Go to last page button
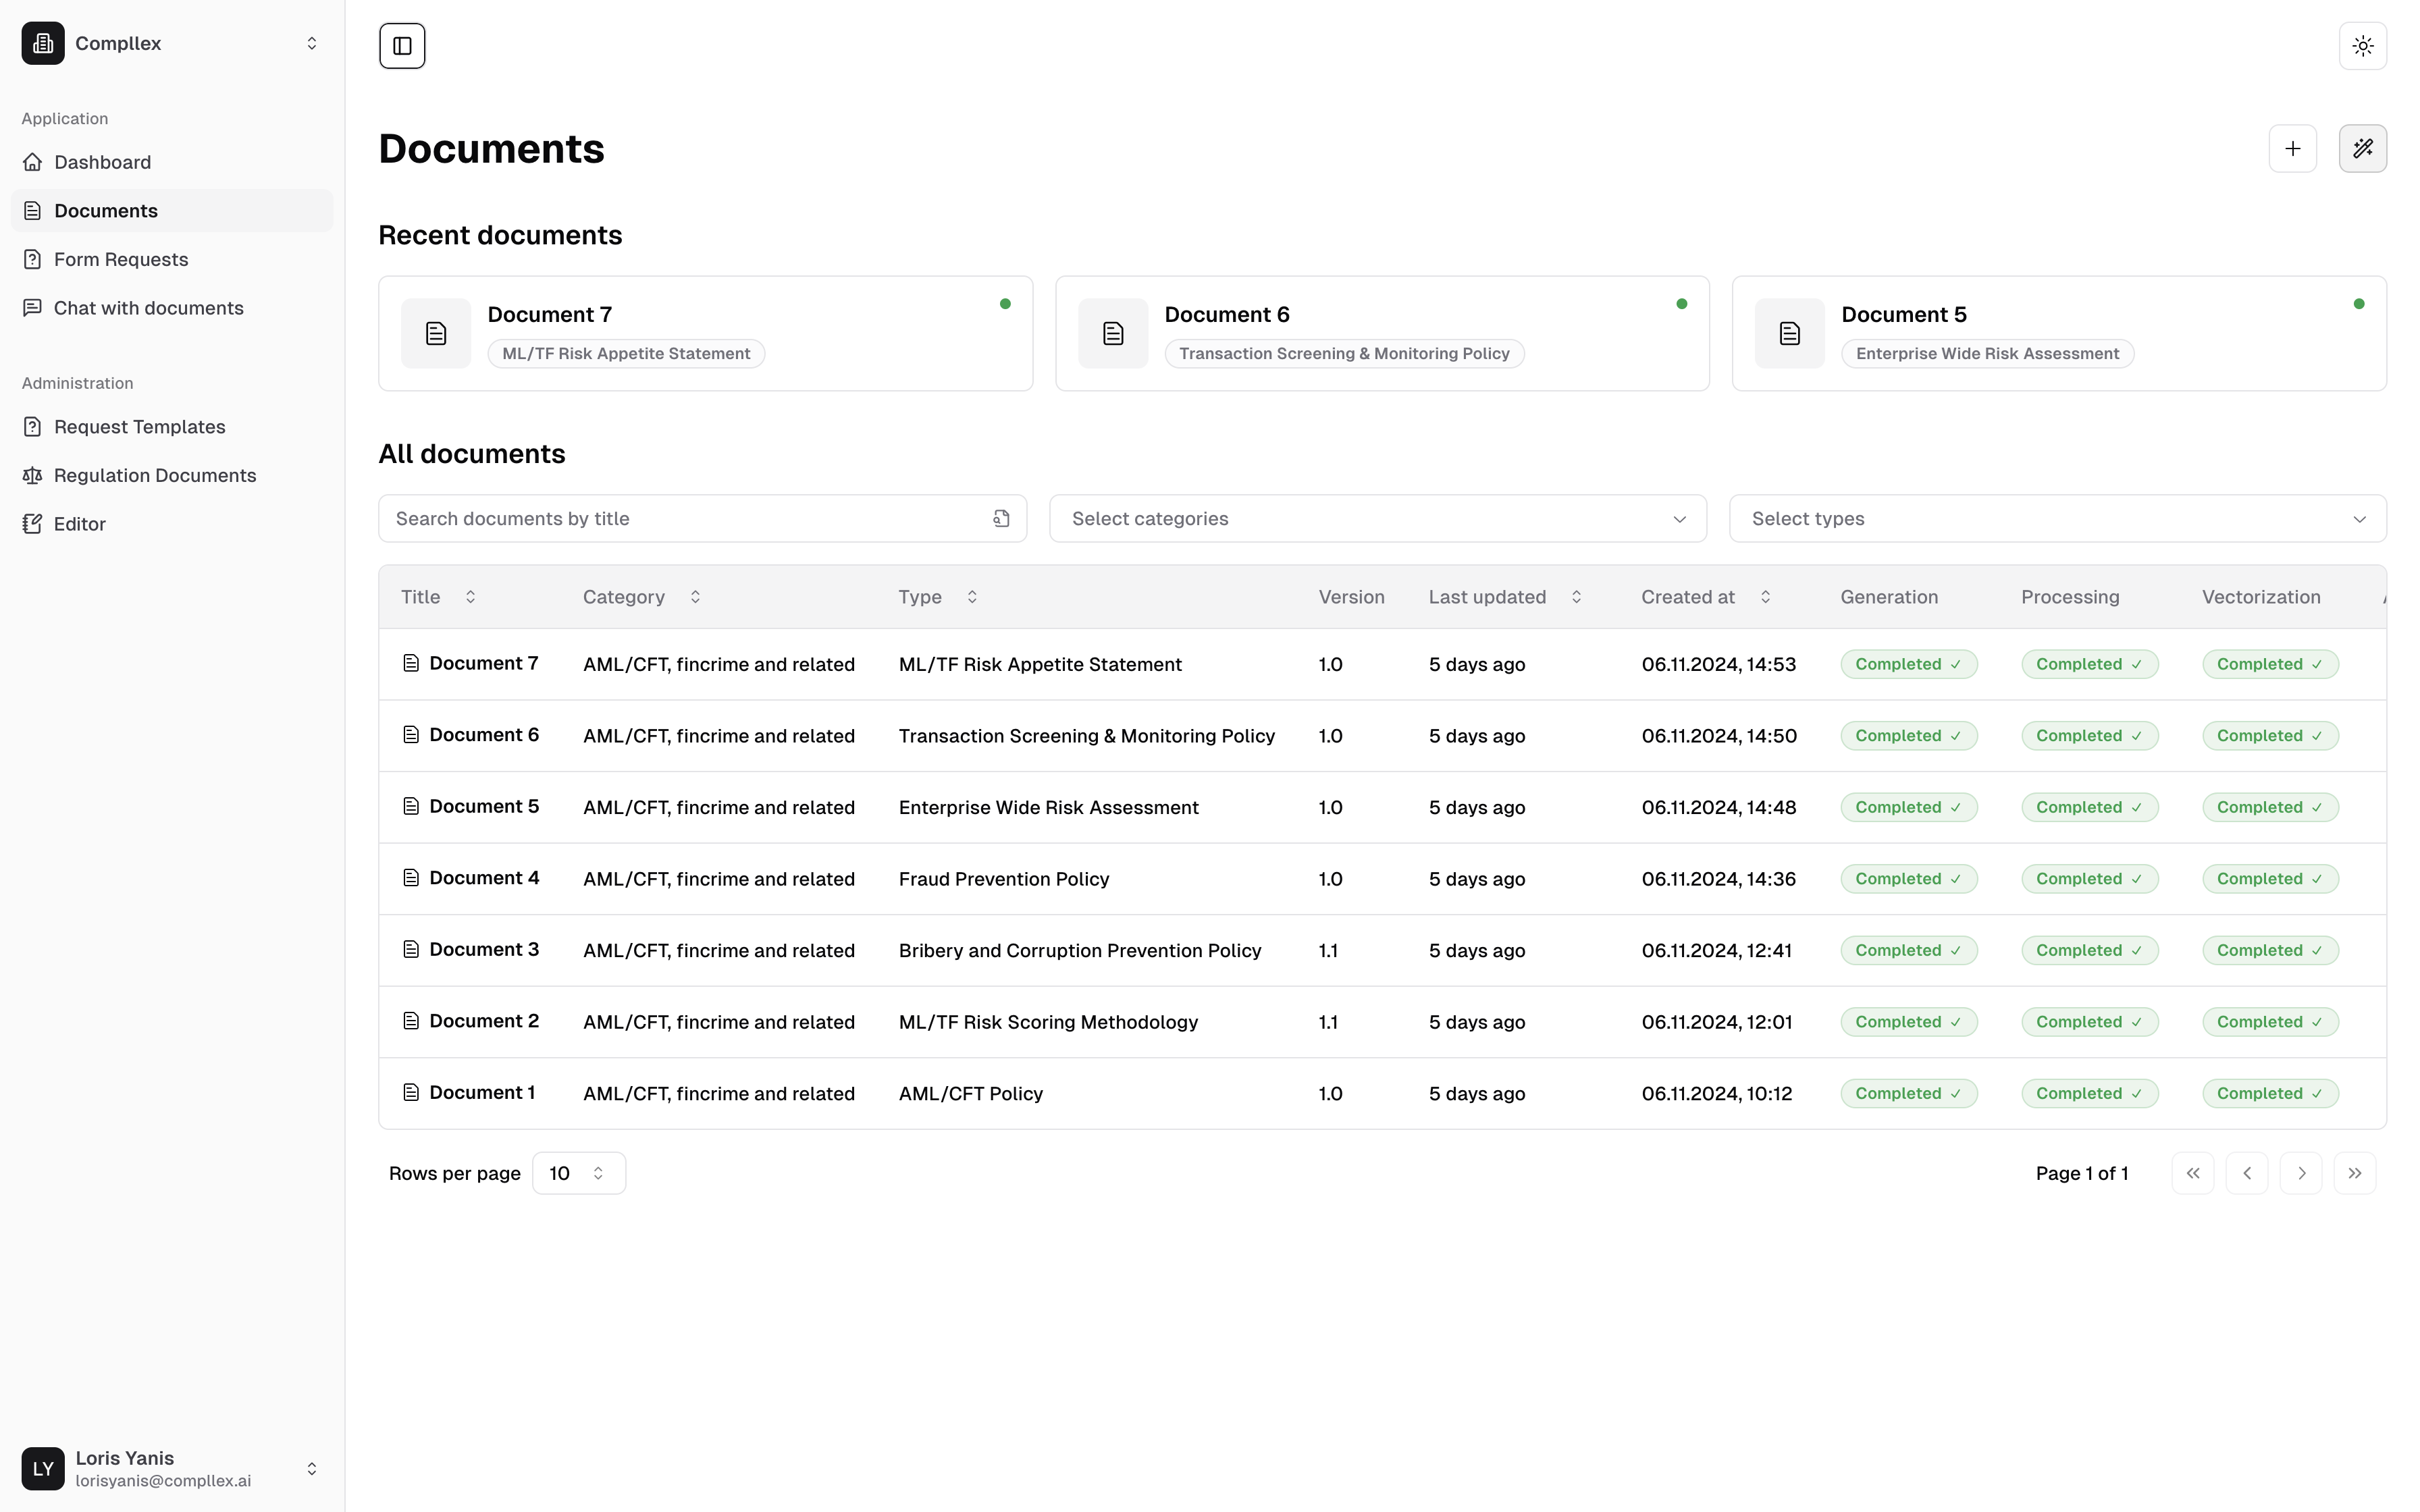The image size is (2420, 1512). point(2354,1174)
